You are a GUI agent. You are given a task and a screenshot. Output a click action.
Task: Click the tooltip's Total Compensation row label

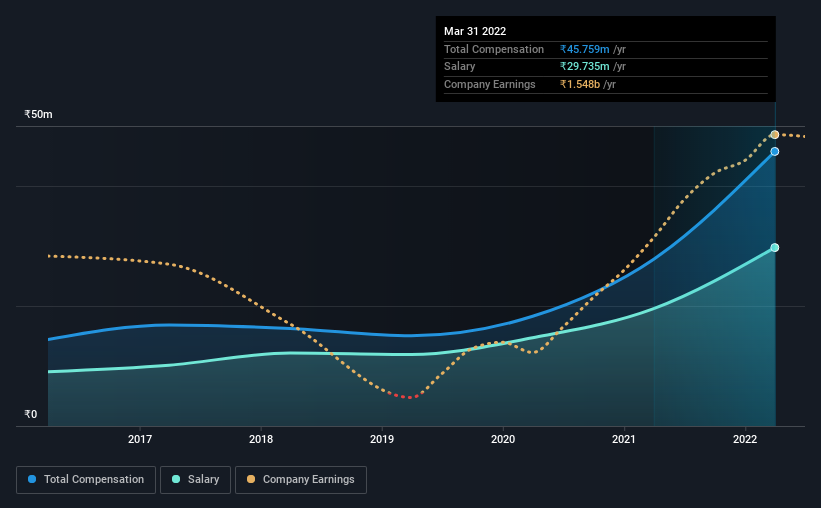[494, 49]
